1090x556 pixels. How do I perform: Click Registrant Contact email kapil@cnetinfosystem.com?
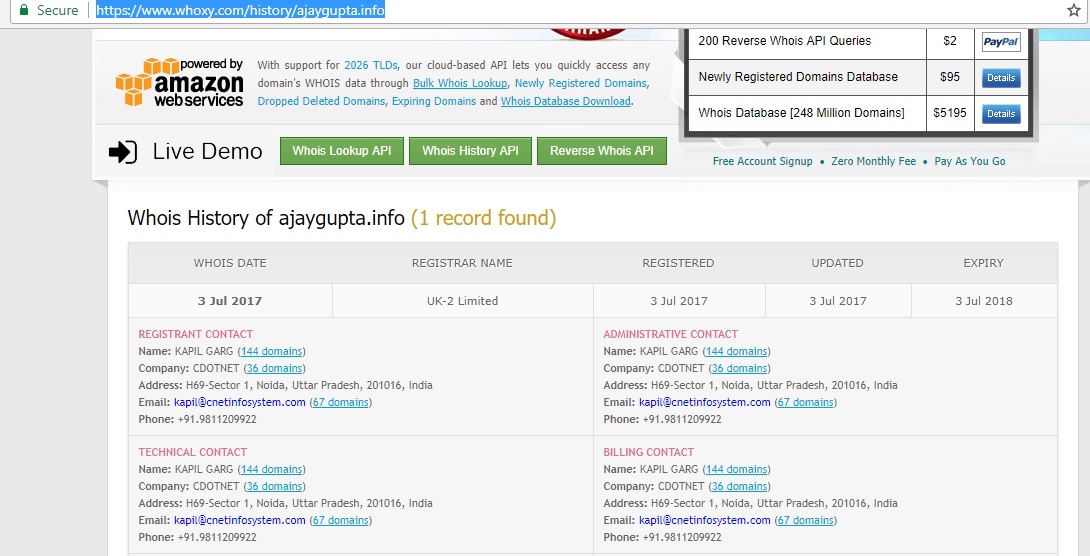[240, 402]
